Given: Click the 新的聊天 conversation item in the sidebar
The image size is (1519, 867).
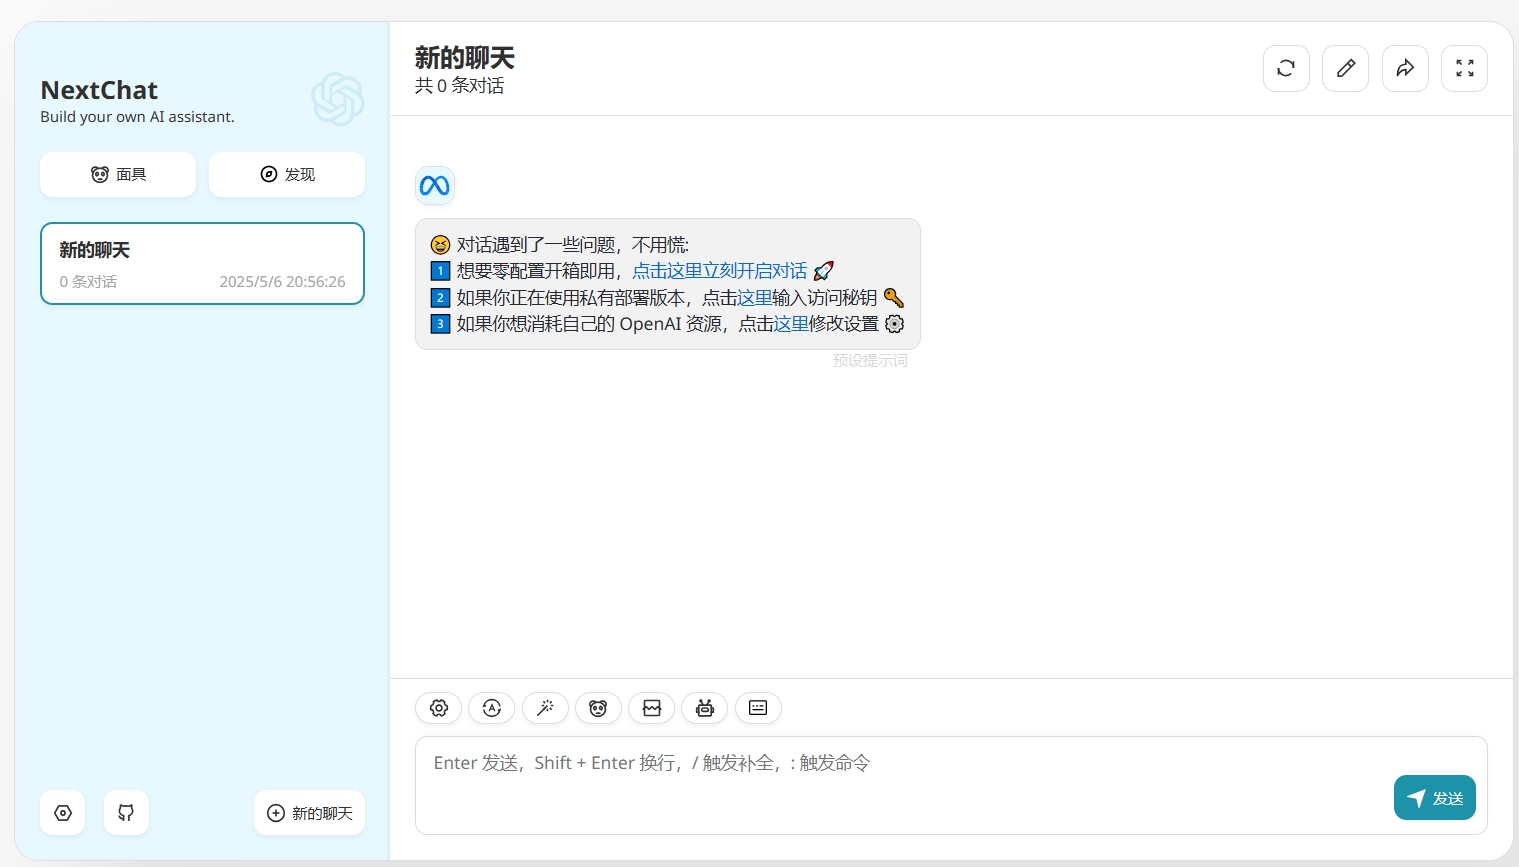Looking at the screenshot, I should click(202, 263).
